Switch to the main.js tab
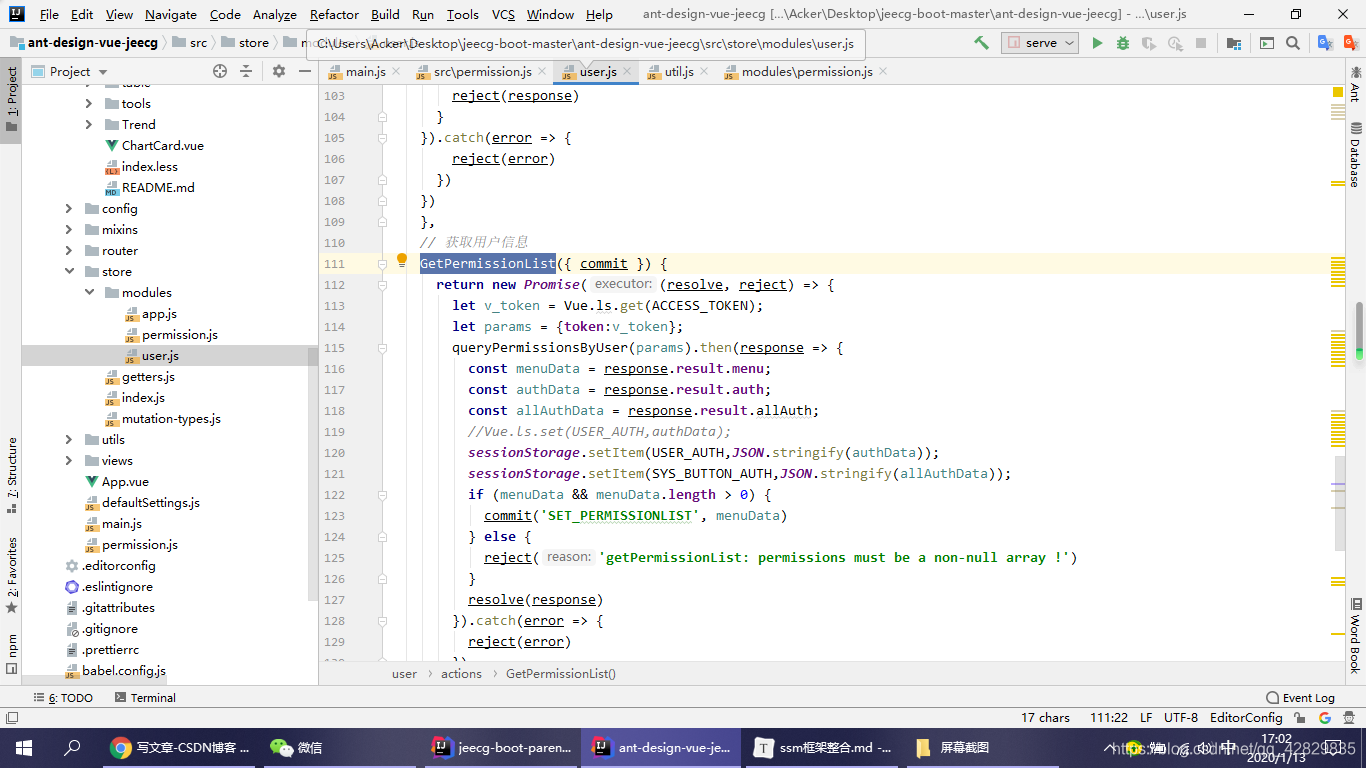The height and width of the screenshot is (768, 1366). coord(365,71)
